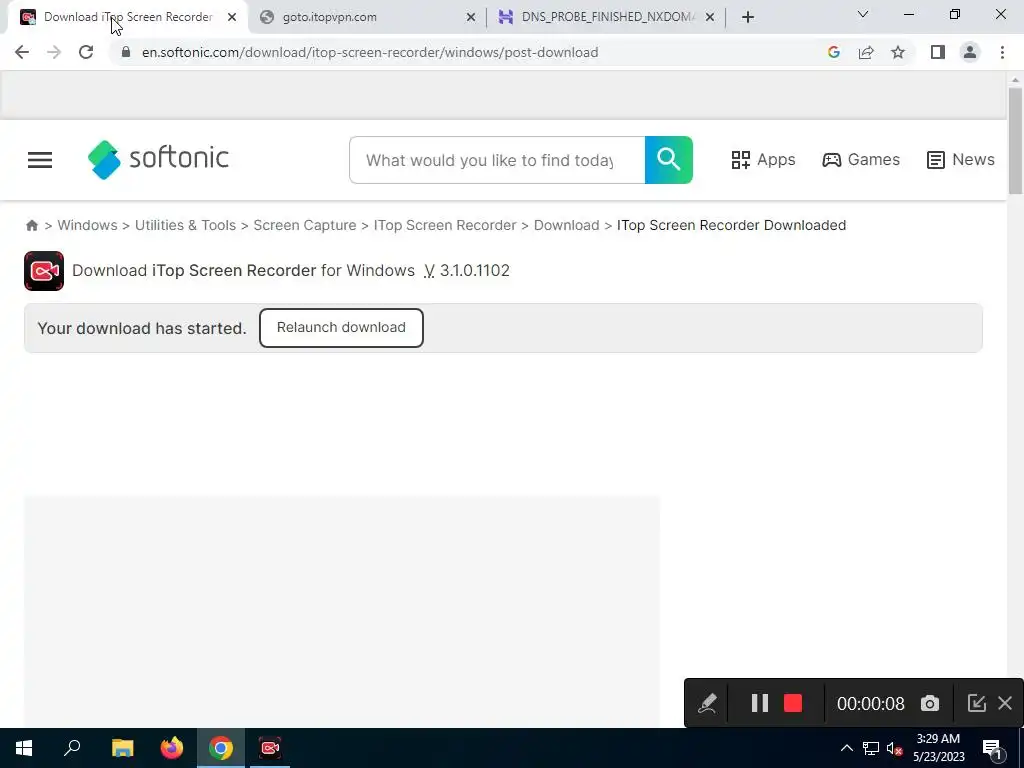The width and height of the screenshot is (1024, 768).
Task: Launch Firefox from the taskbar
Action: click(172, 748)
